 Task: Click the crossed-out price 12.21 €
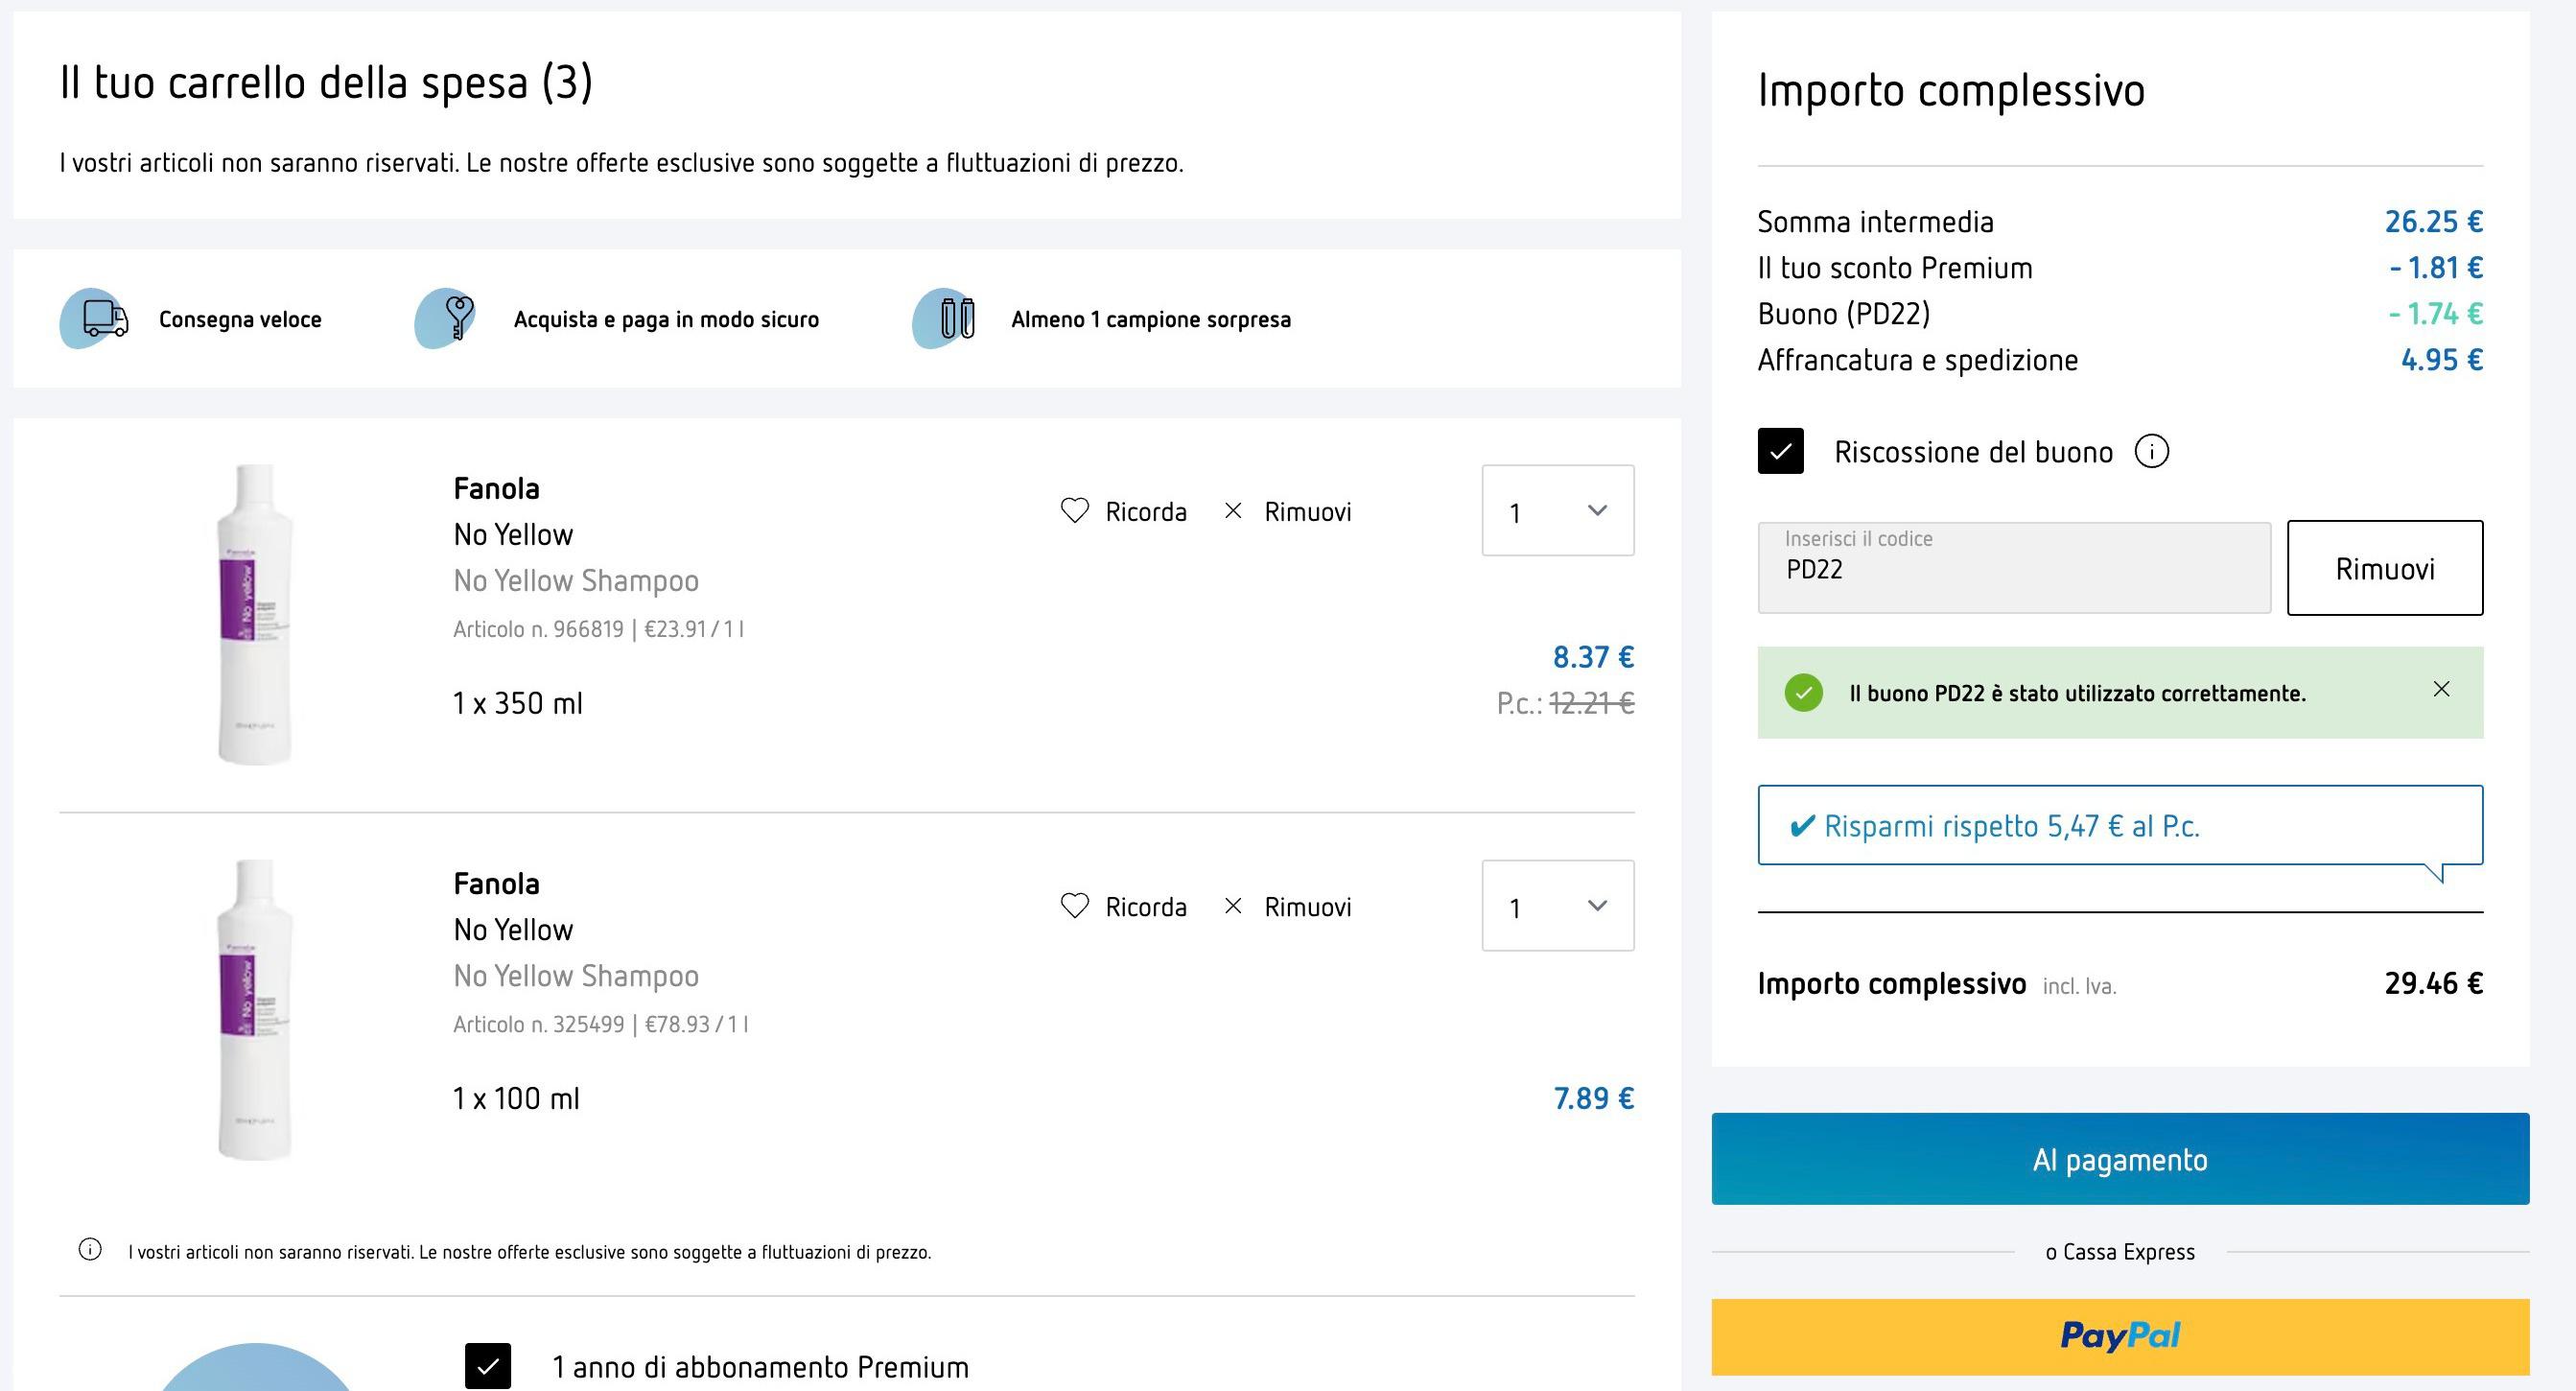(1591, 703)
